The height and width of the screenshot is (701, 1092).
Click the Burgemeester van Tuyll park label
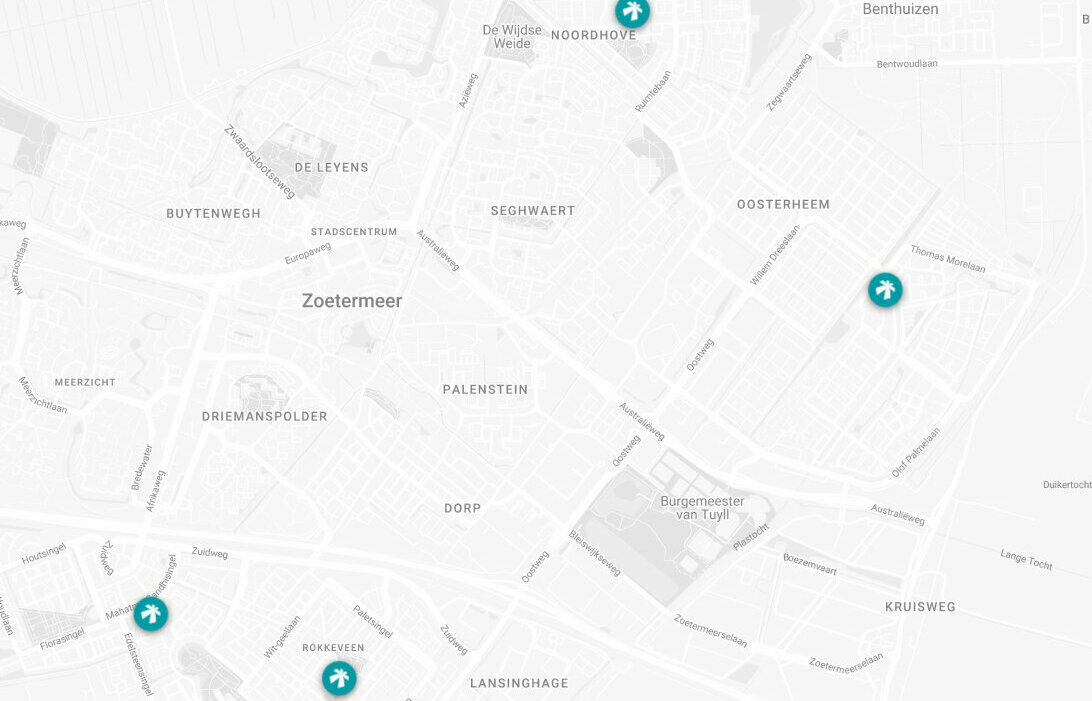point(703,508)
